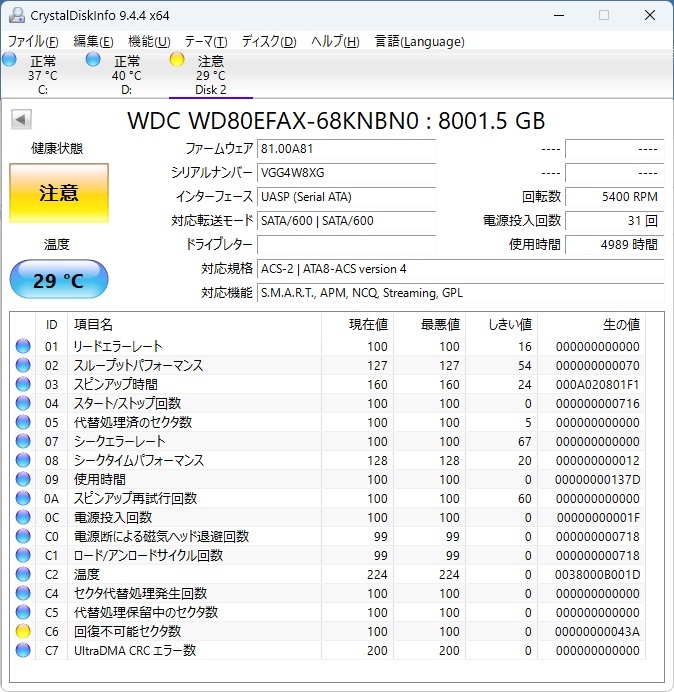Viewport: 674px width, 692px height.
Task: Click the しきい値 column header
Action: [x=501, y=324]
